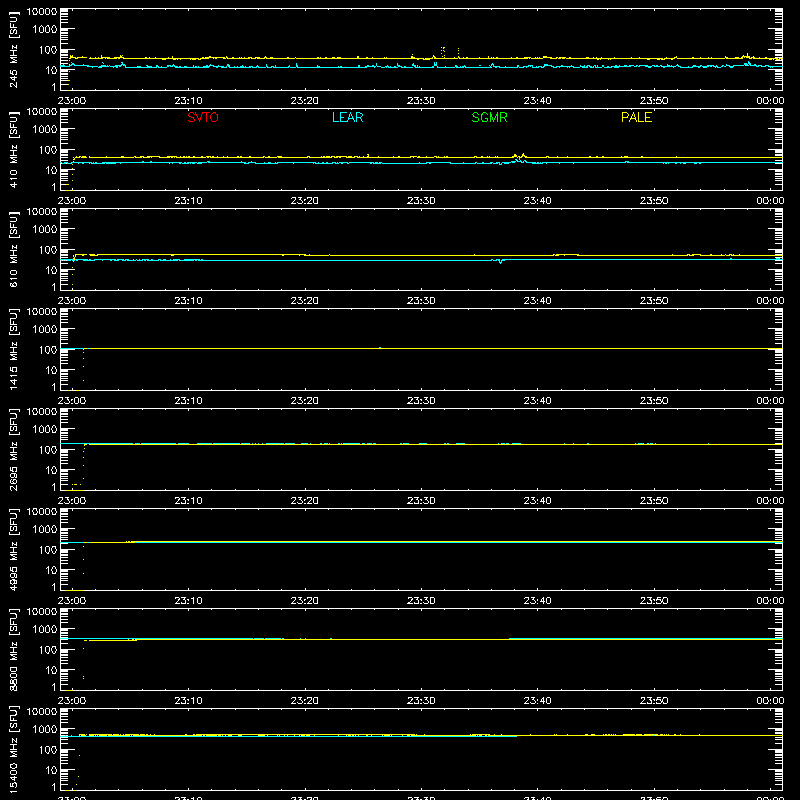Click 00:00 tick under the 610 MHz plot
Image resolution: width=800 pixels, height=800 pixels.
770,301
